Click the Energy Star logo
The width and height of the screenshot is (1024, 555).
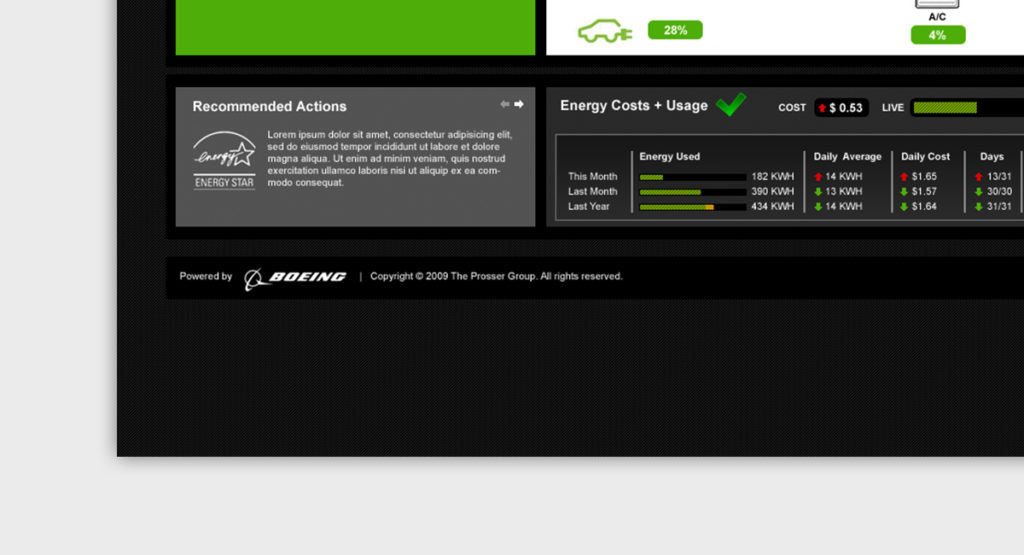coord(224,160)
